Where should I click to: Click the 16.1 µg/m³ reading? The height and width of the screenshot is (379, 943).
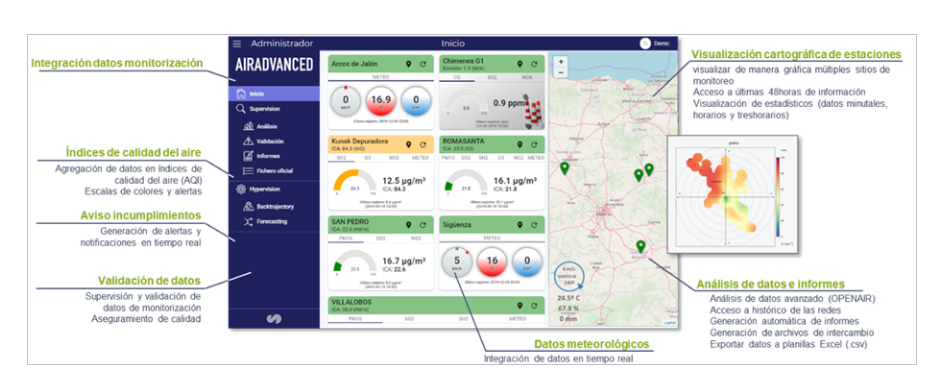click(515, 180)
